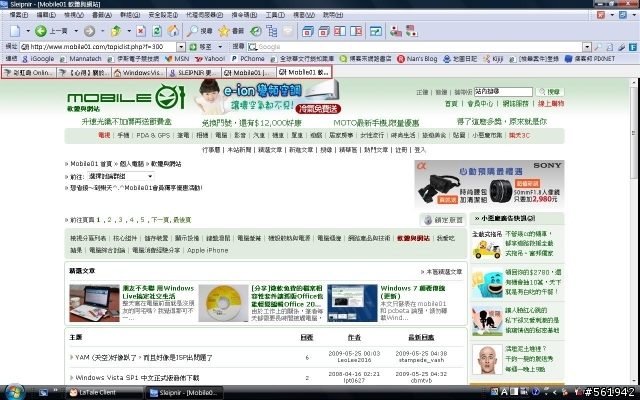Viewport: 640px width, 400px height.
Task: Switch to LaTale Client taskbar button
Action: (104, 393)
